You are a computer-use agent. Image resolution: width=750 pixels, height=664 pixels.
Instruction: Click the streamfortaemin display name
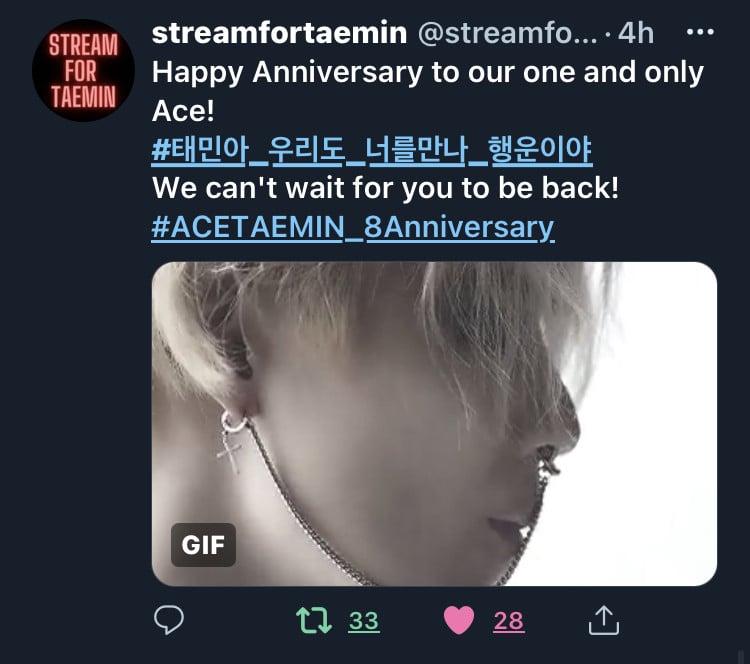(x=279, y=33)
